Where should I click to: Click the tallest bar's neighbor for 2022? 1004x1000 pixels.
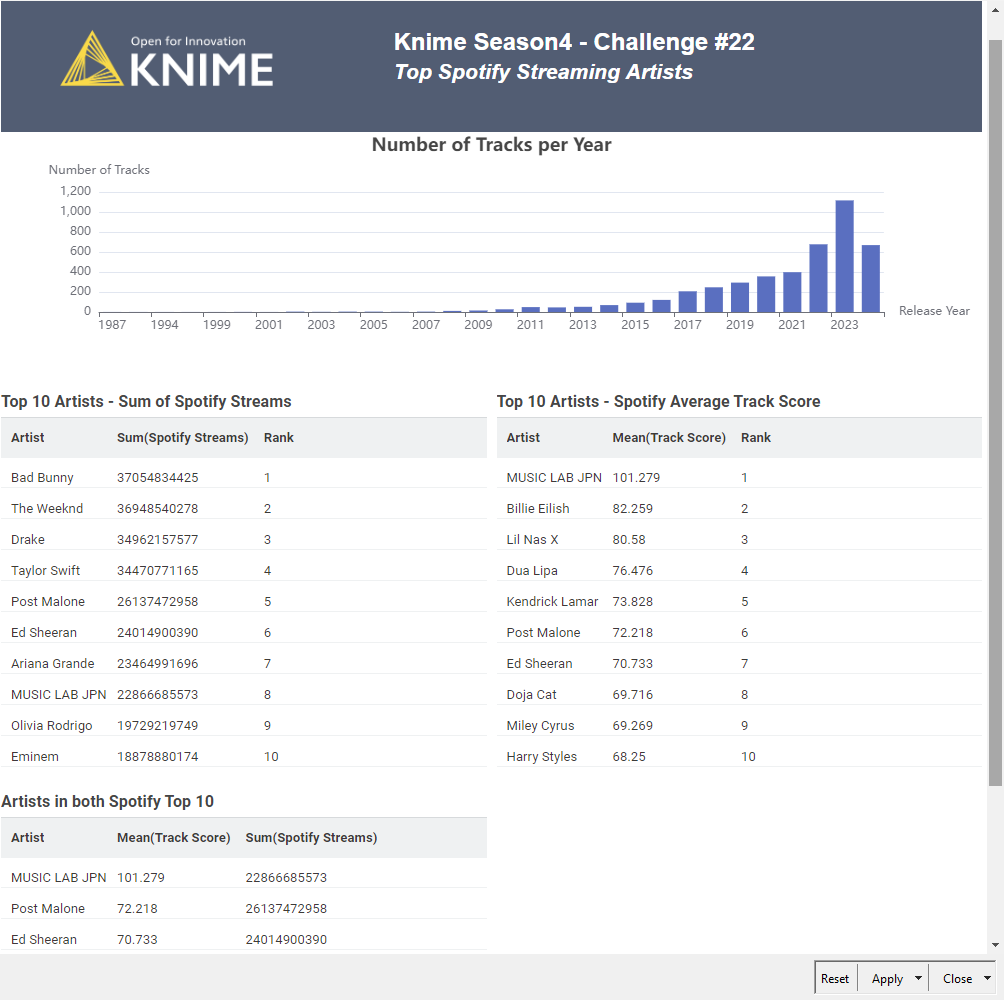[818, 278]
